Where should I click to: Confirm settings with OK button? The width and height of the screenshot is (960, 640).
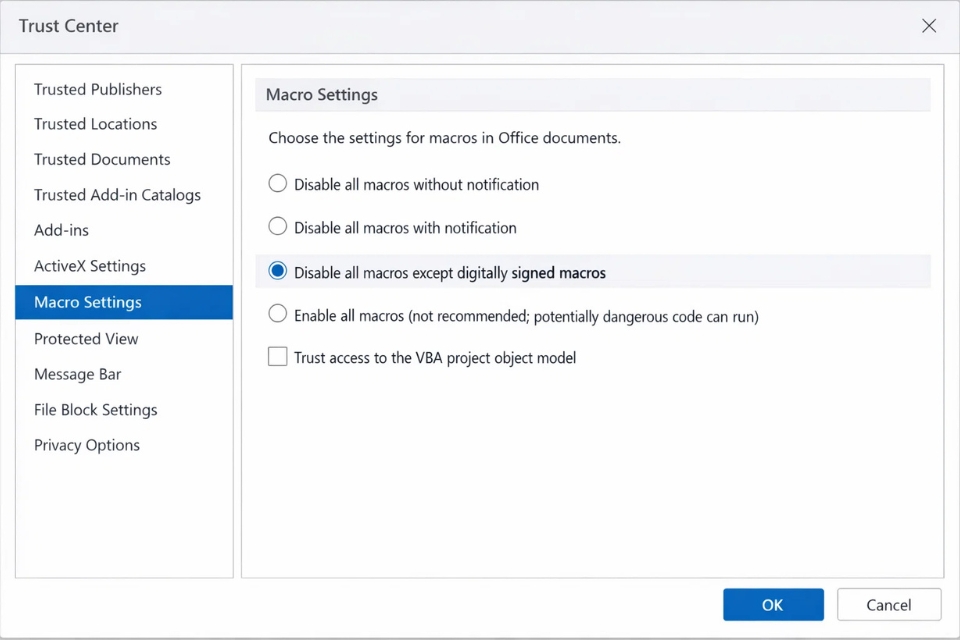point(773,604)
